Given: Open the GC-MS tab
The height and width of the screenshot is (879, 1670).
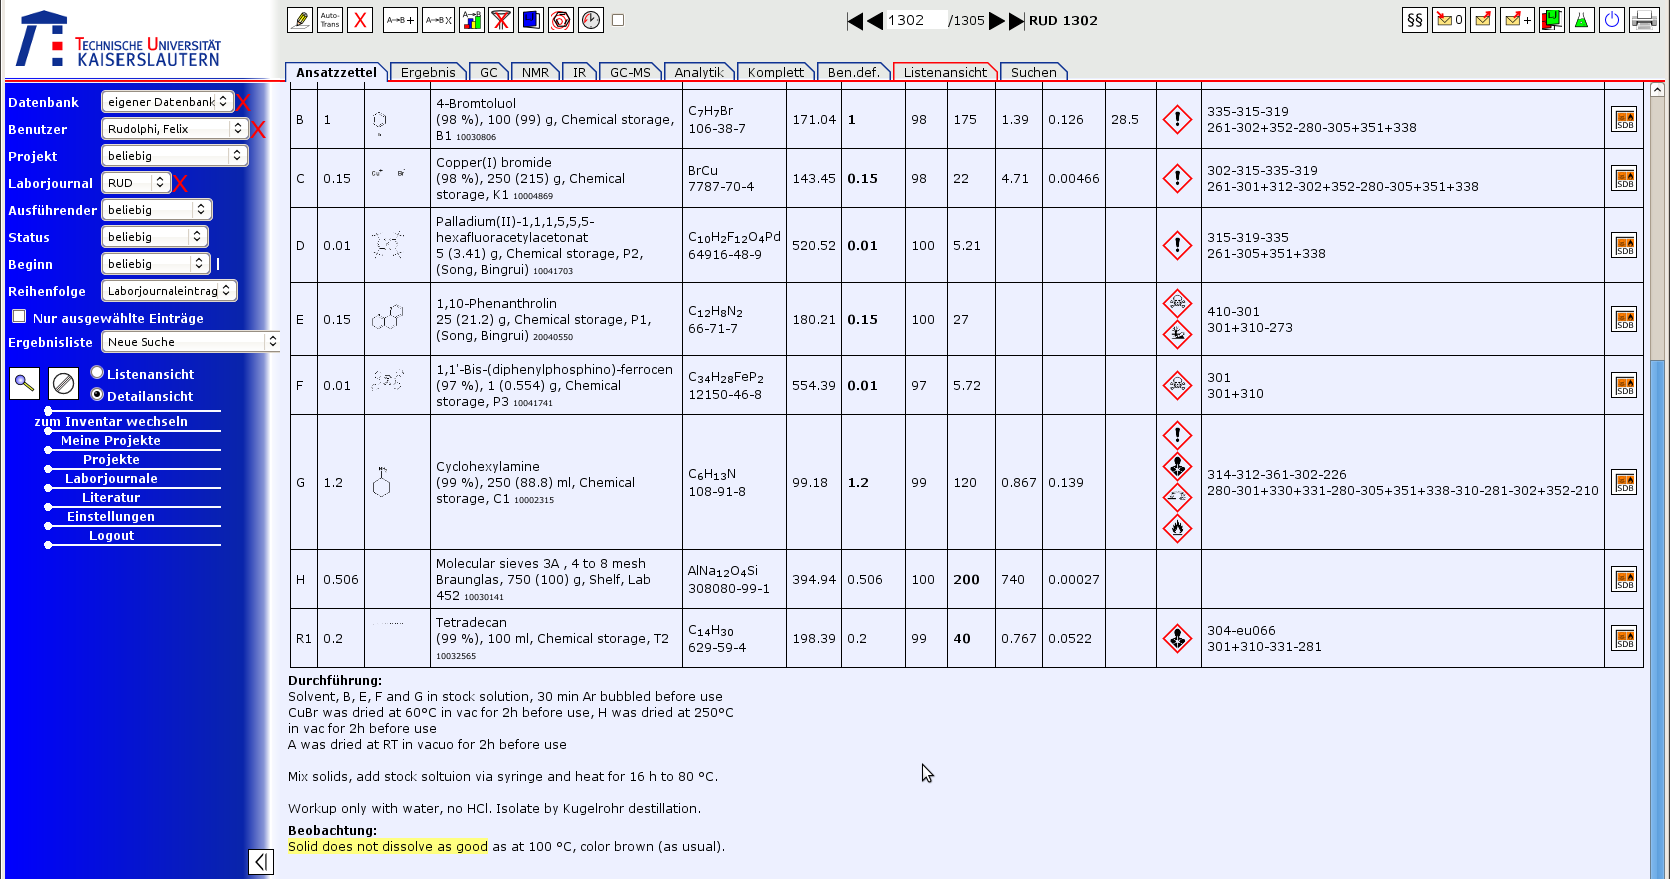Looking at the screenshot, I should (630, 72).
